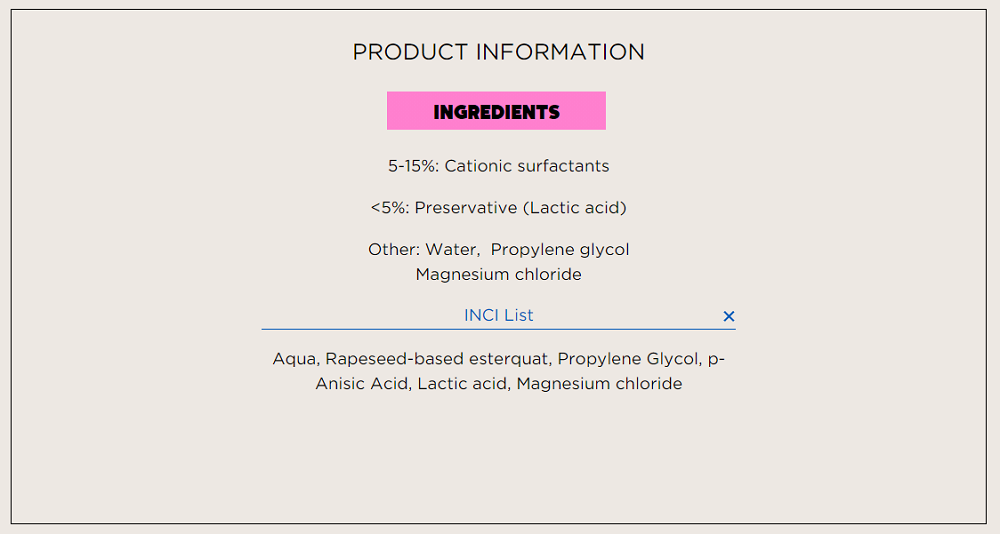This screenshot has width=1000, height=534.
Task: Collapse the INCI List with the X icon
Action: coord(728,316)
